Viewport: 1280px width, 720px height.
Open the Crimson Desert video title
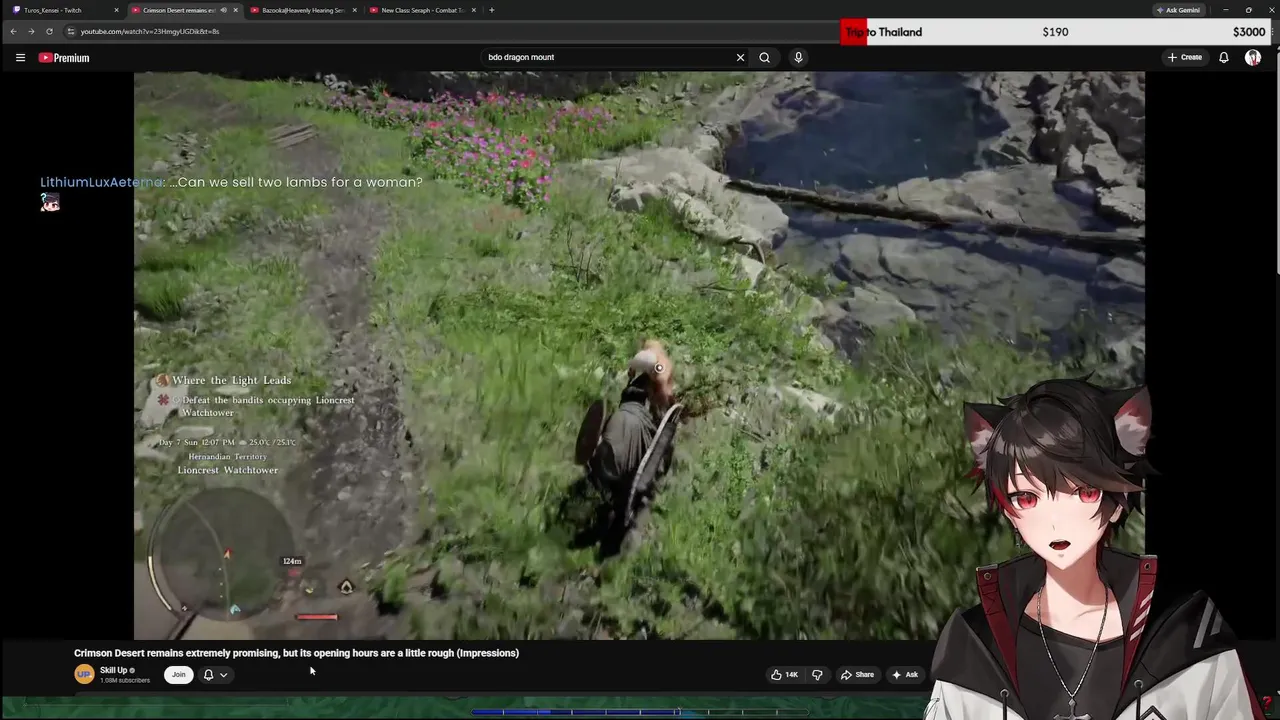pyautogui.click(x=296, y=653)
